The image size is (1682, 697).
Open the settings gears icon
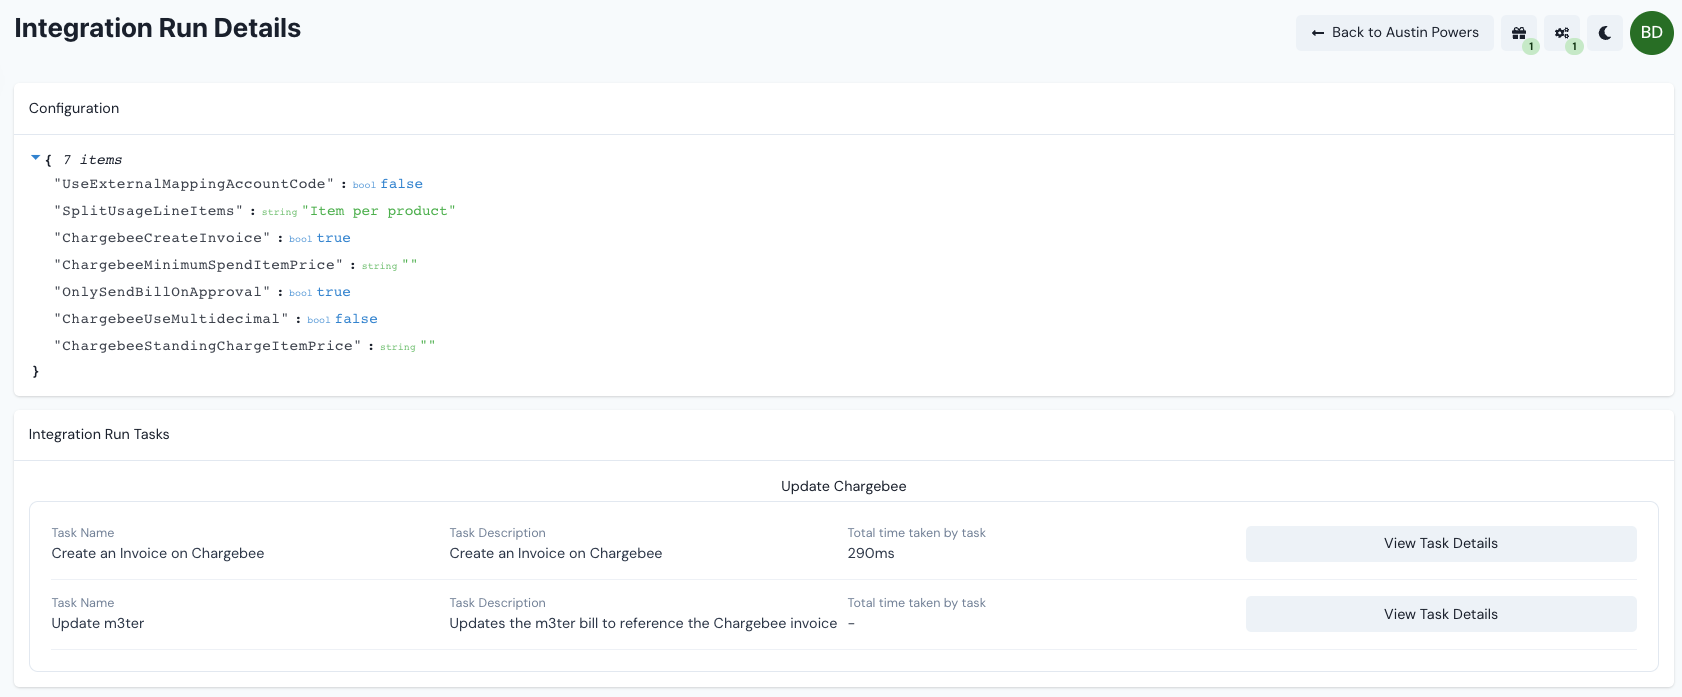pos(1562,33)
